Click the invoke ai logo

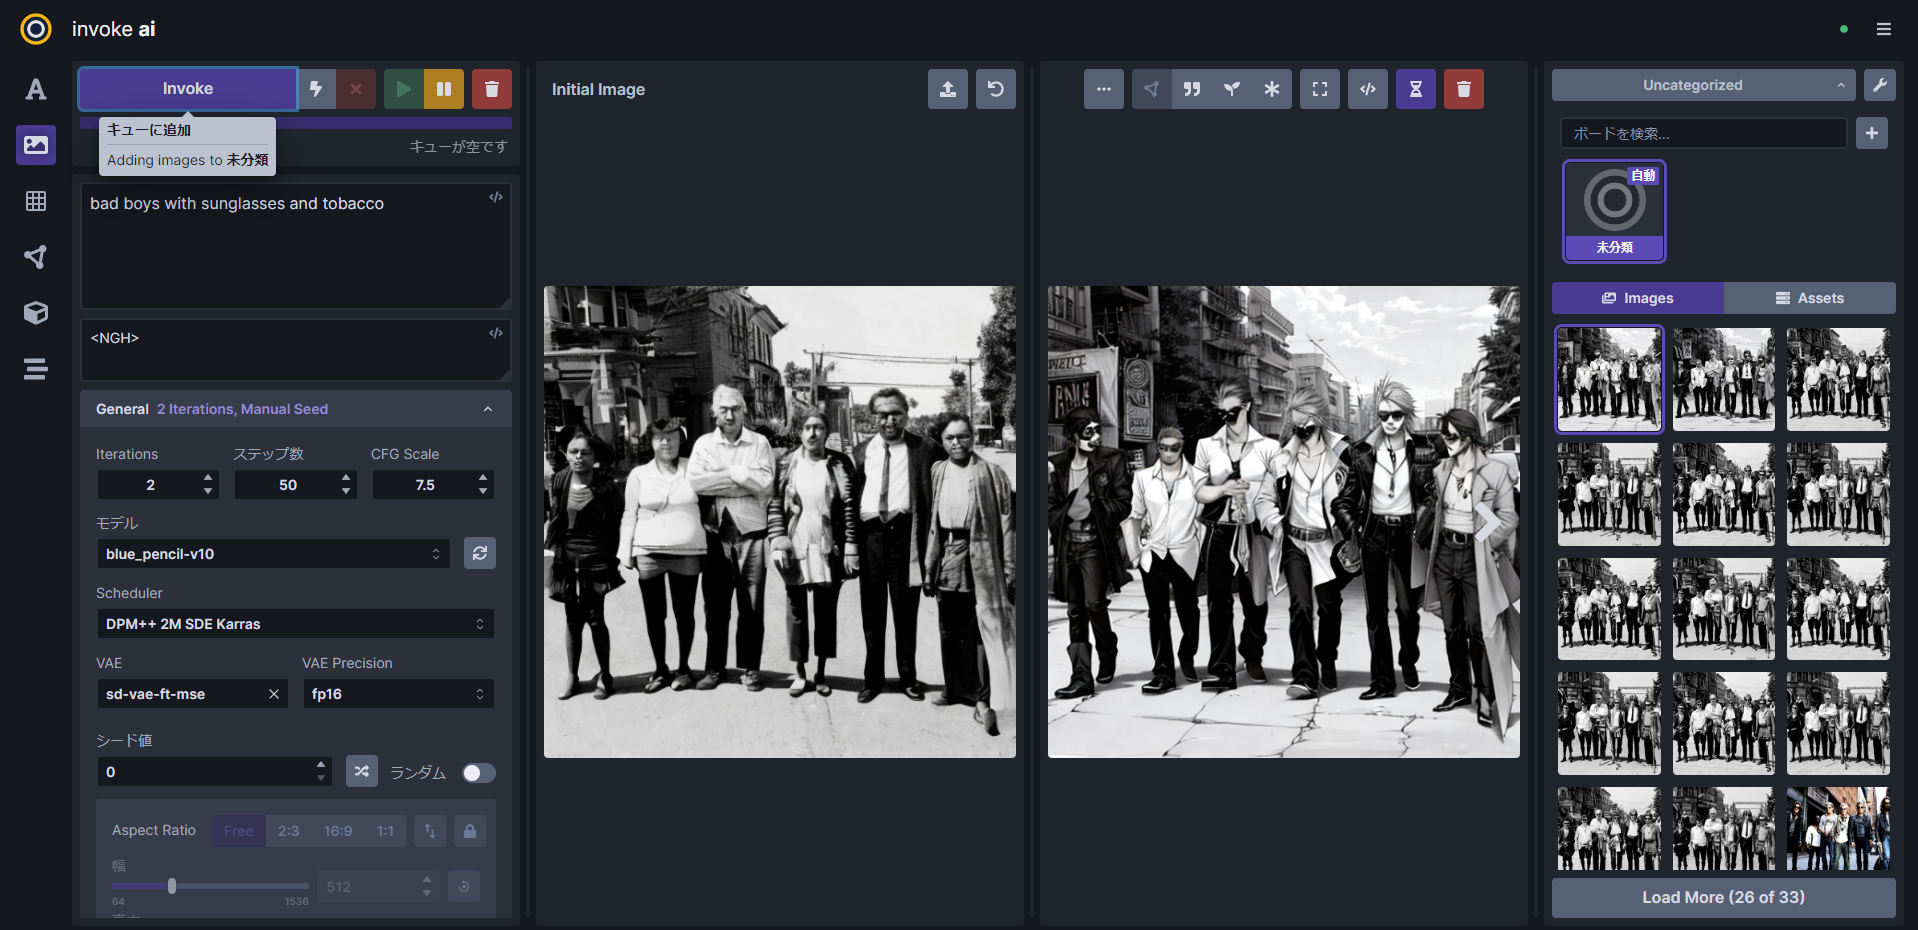(x=36, y=29)
